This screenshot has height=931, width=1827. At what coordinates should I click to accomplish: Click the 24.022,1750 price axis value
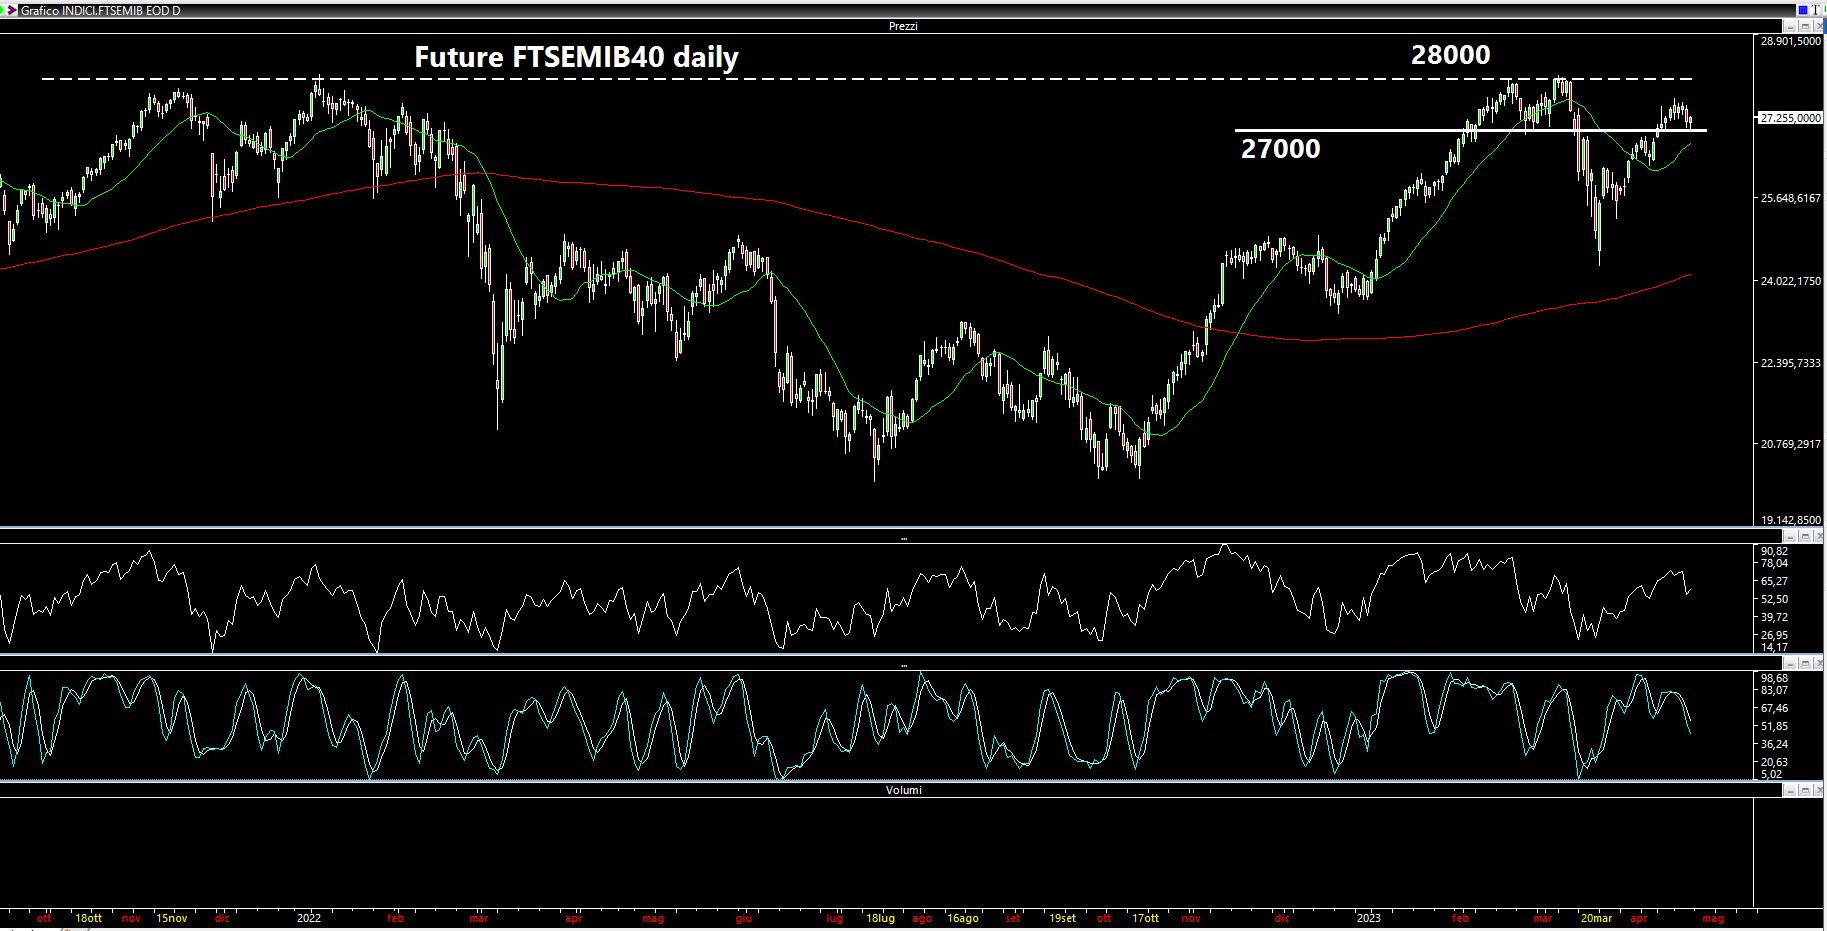1790,281
